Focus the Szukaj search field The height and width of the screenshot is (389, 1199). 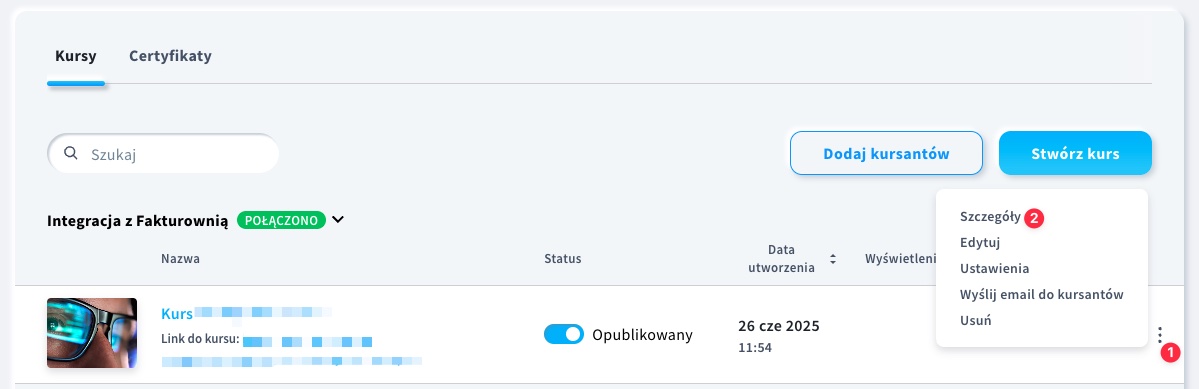tap(163, 154)
